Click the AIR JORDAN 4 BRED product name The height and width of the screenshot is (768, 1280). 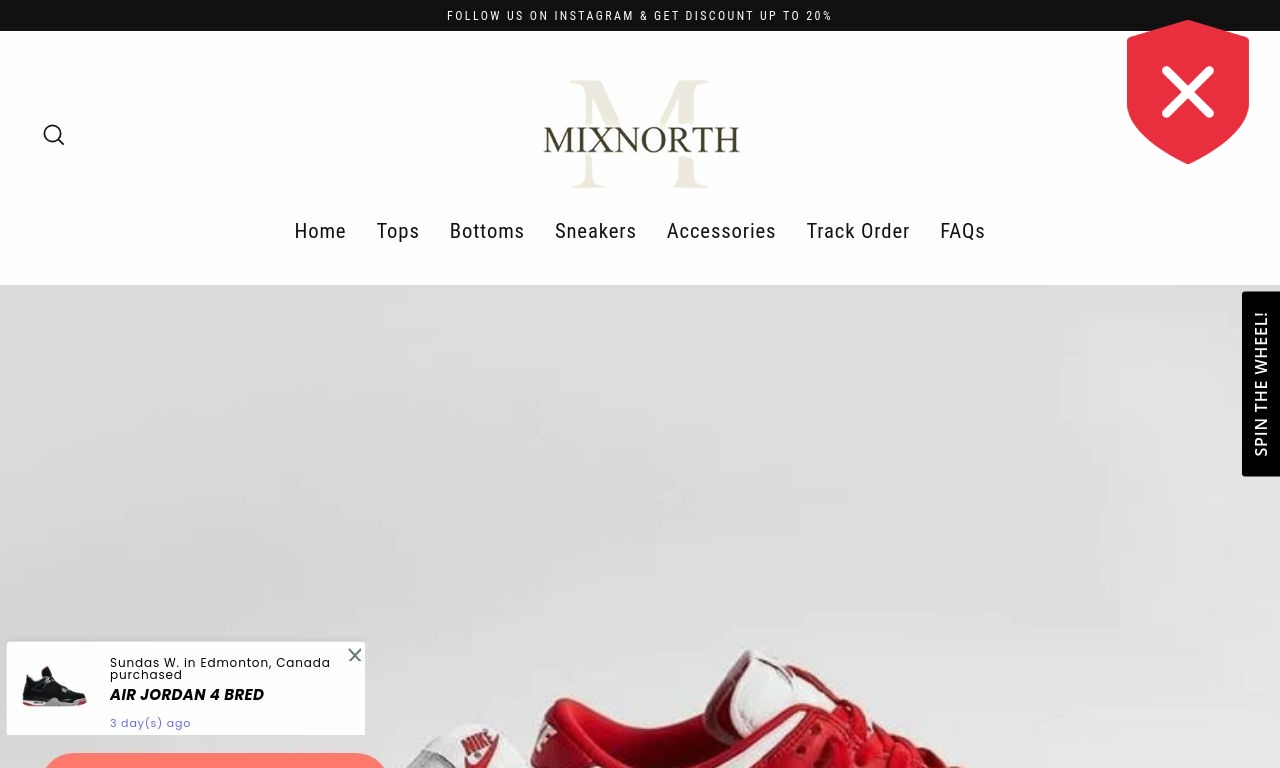[x=187, y=695]
